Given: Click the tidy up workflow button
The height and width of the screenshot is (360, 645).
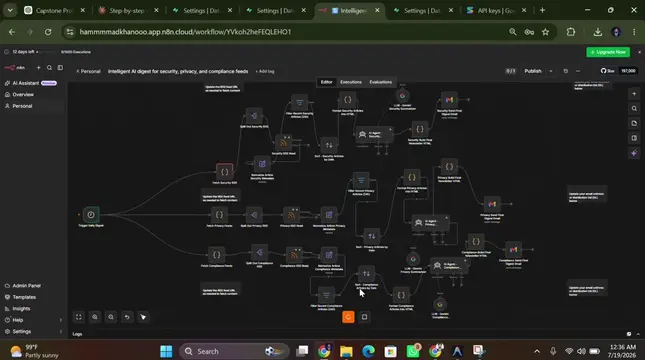Looking at the screenshot, I should point(143,317).
